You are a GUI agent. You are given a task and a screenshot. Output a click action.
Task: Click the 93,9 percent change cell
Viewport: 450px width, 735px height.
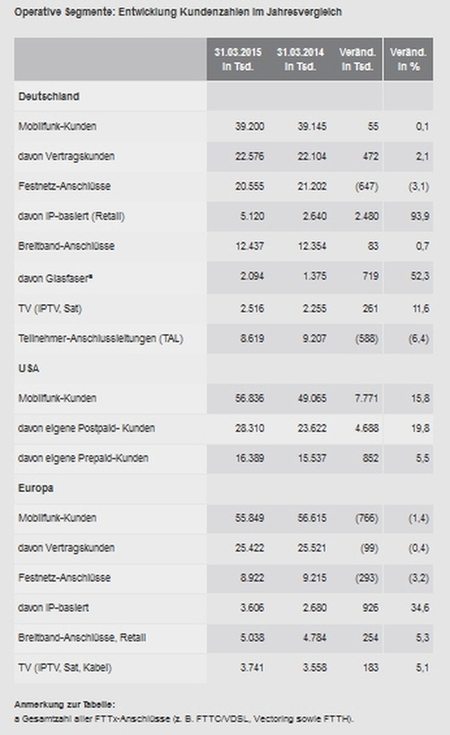point(420,216)
